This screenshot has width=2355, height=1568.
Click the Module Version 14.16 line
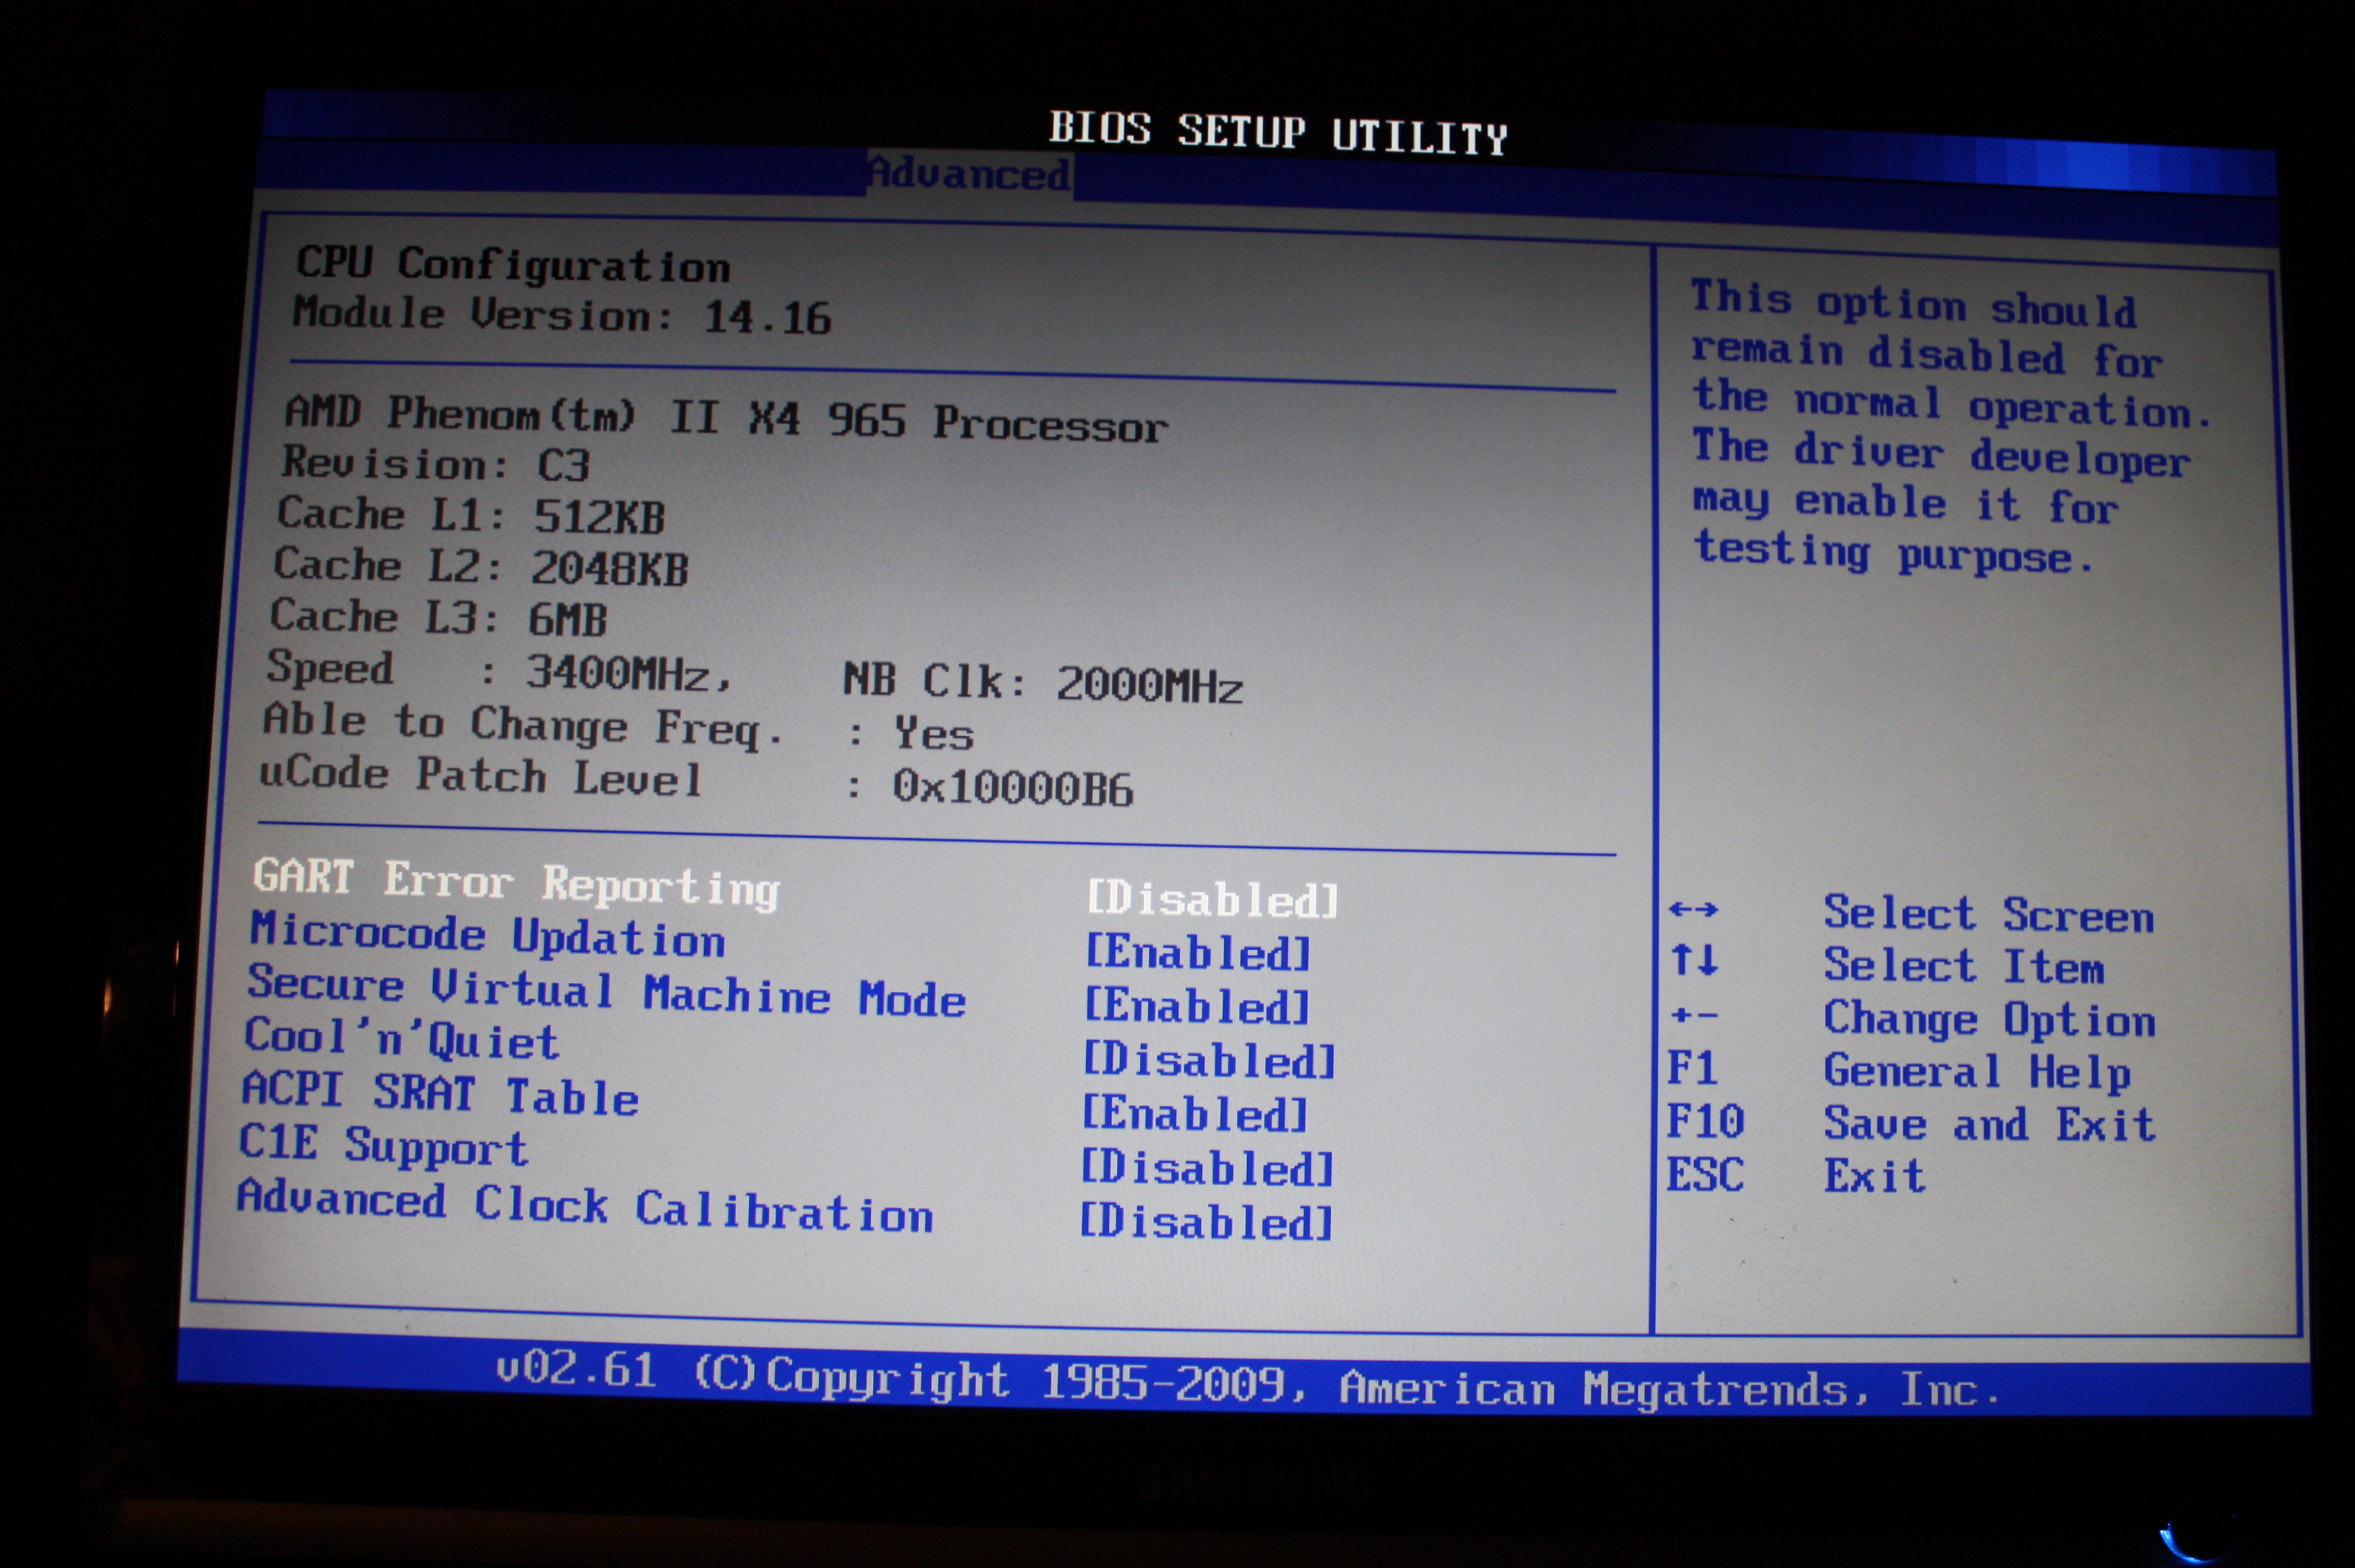coord(562,315)
